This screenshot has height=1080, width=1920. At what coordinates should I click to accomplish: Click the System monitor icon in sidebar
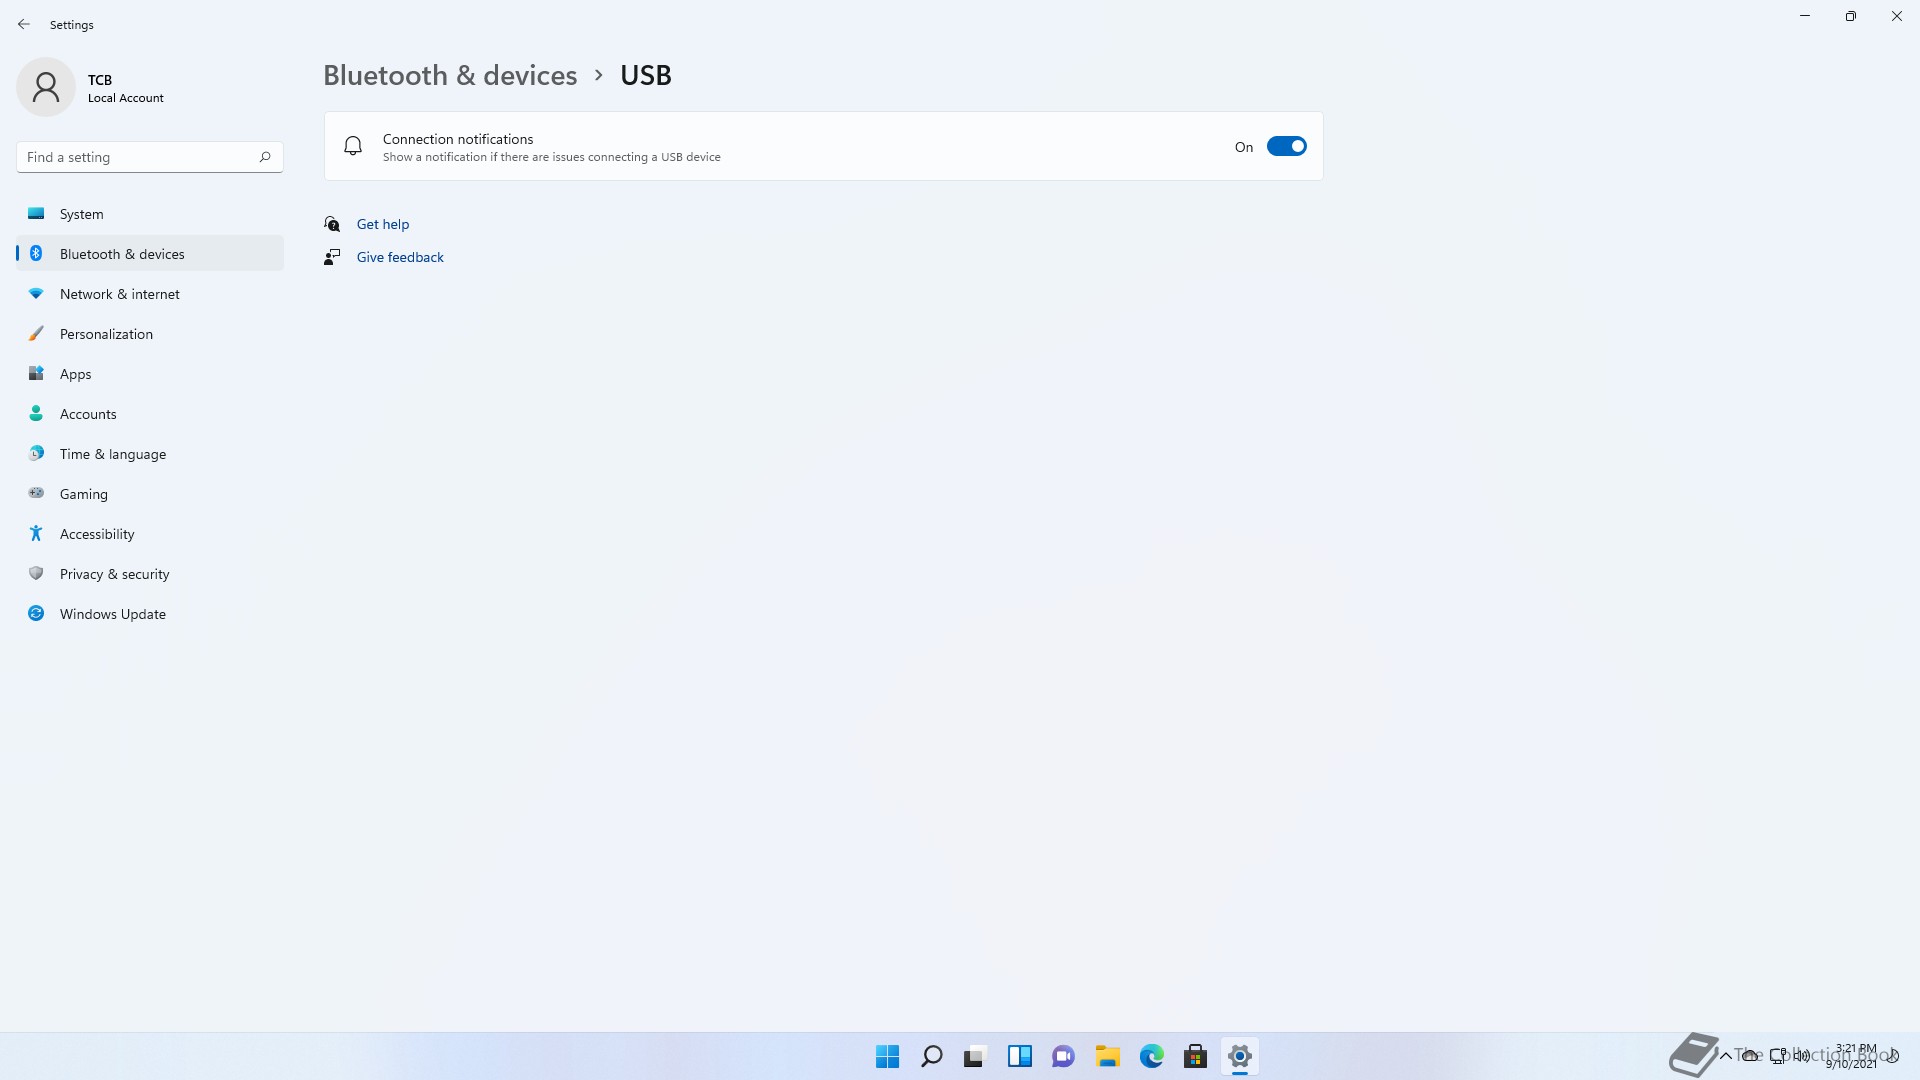click(36, 213)
